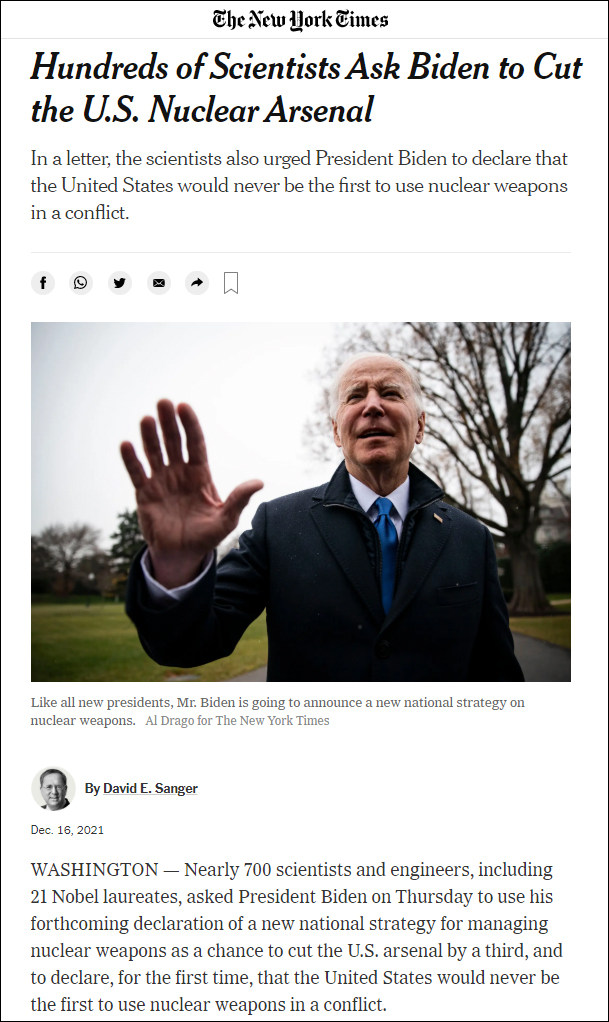This screenshot has height=1022, width=609.
Task: Click The New York Times logo
Action: point(300,20)
